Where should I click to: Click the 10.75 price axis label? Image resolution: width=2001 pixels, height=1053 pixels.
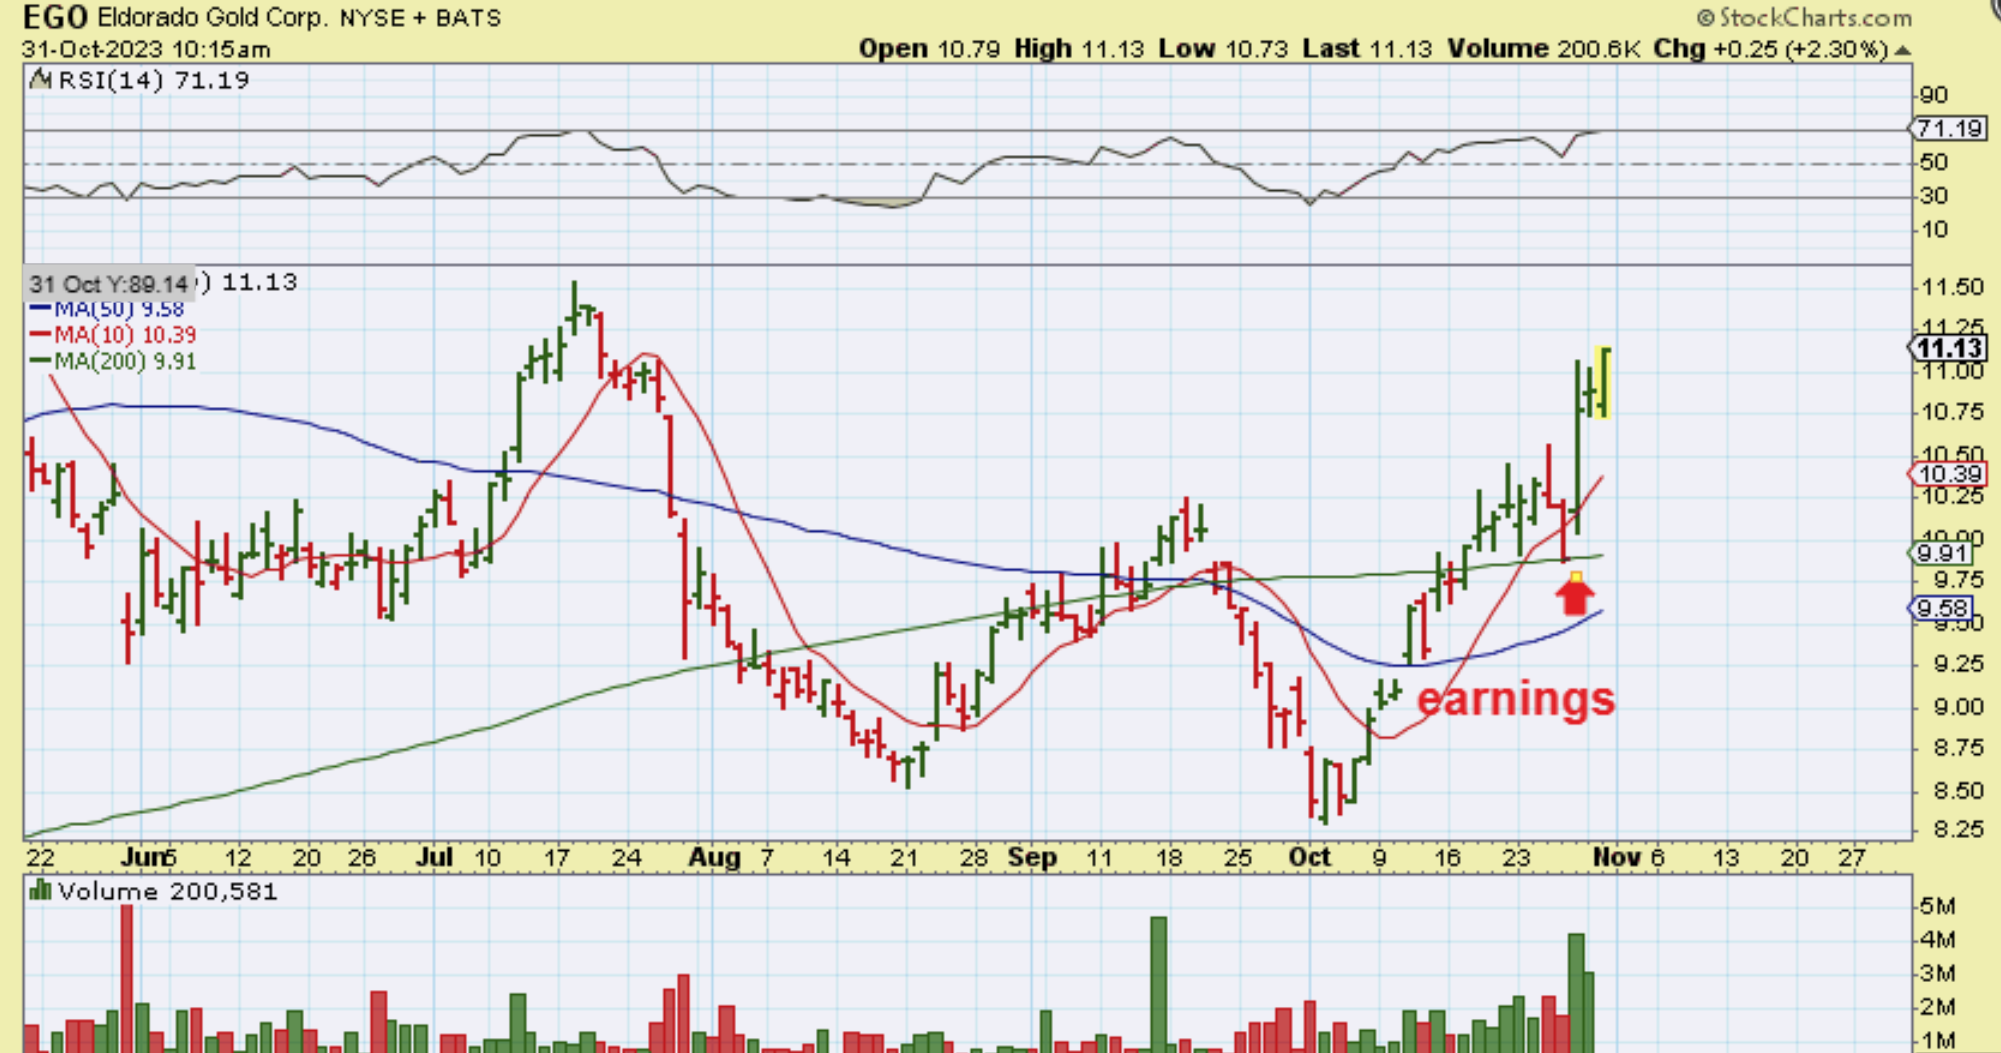point(1951,413)
